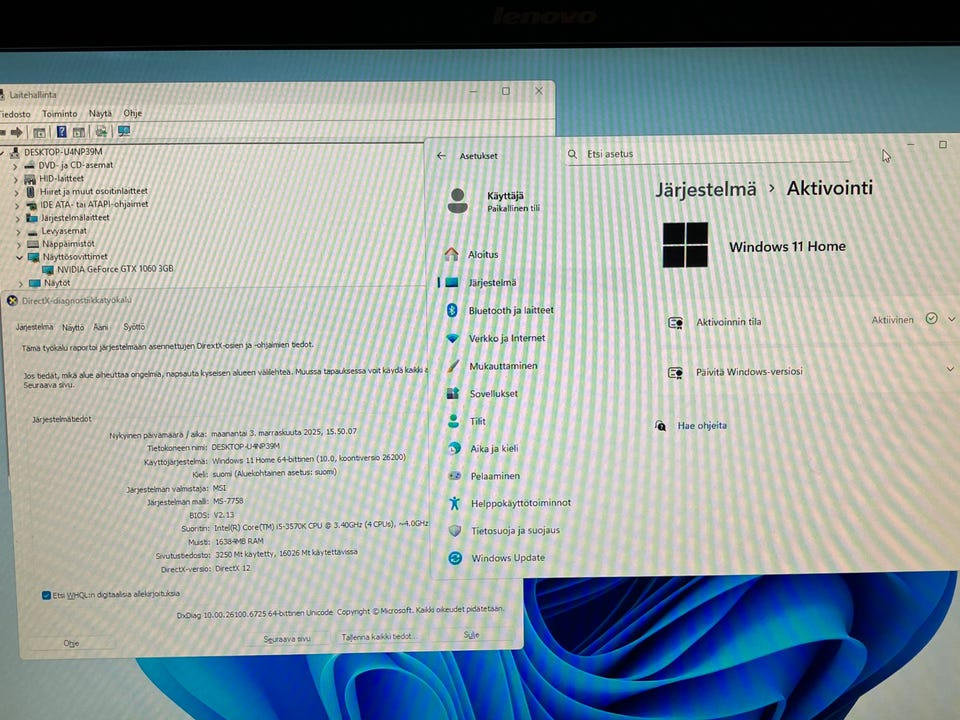Screen dimensions: 960x720
Task: Click the Aktivoinnin tila row icon
Action: click(x=675, y=323)
